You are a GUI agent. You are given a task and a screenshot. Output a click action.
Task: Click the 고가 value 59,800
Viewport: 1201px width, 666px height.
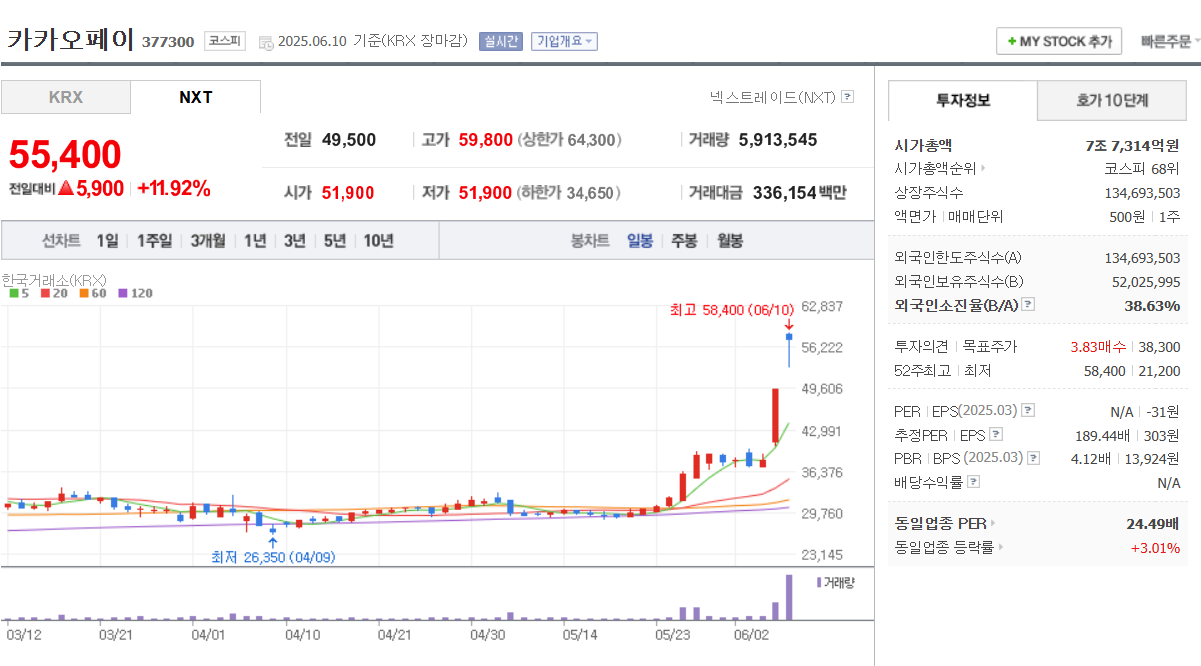pos(486,140)
